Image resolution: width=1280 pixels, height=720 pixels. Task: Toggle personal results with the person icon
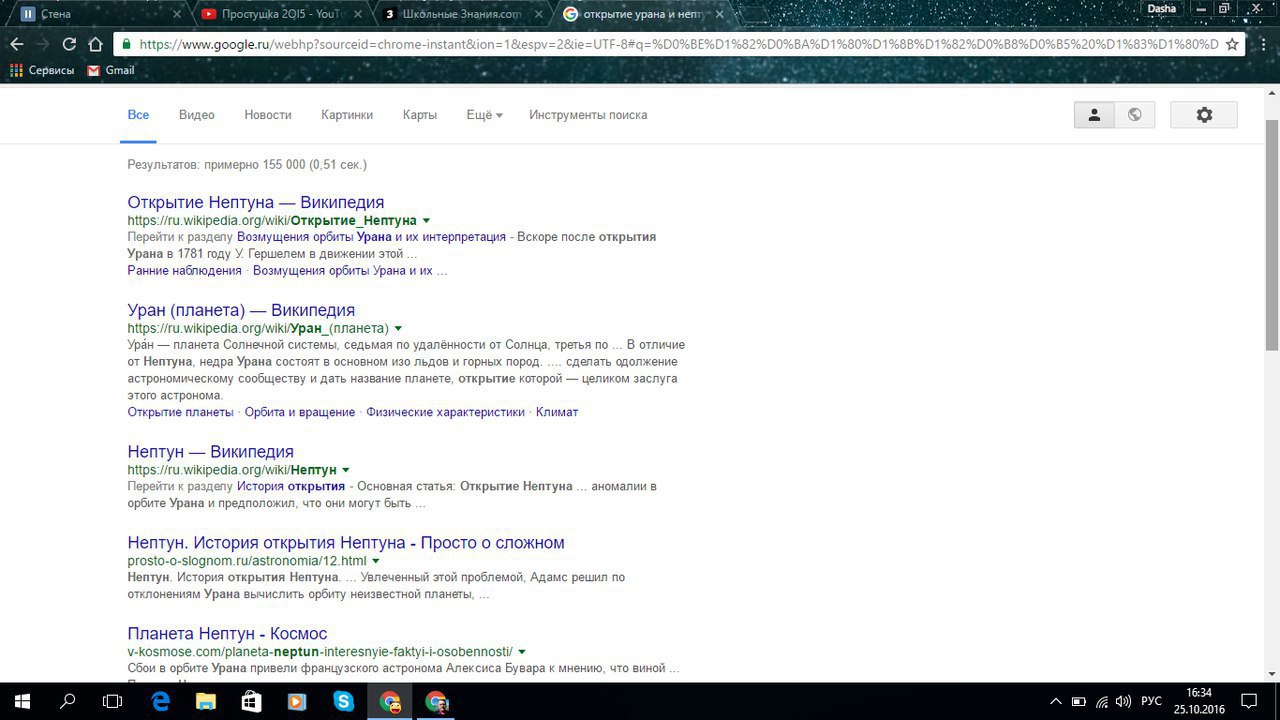pos(1094,115)
